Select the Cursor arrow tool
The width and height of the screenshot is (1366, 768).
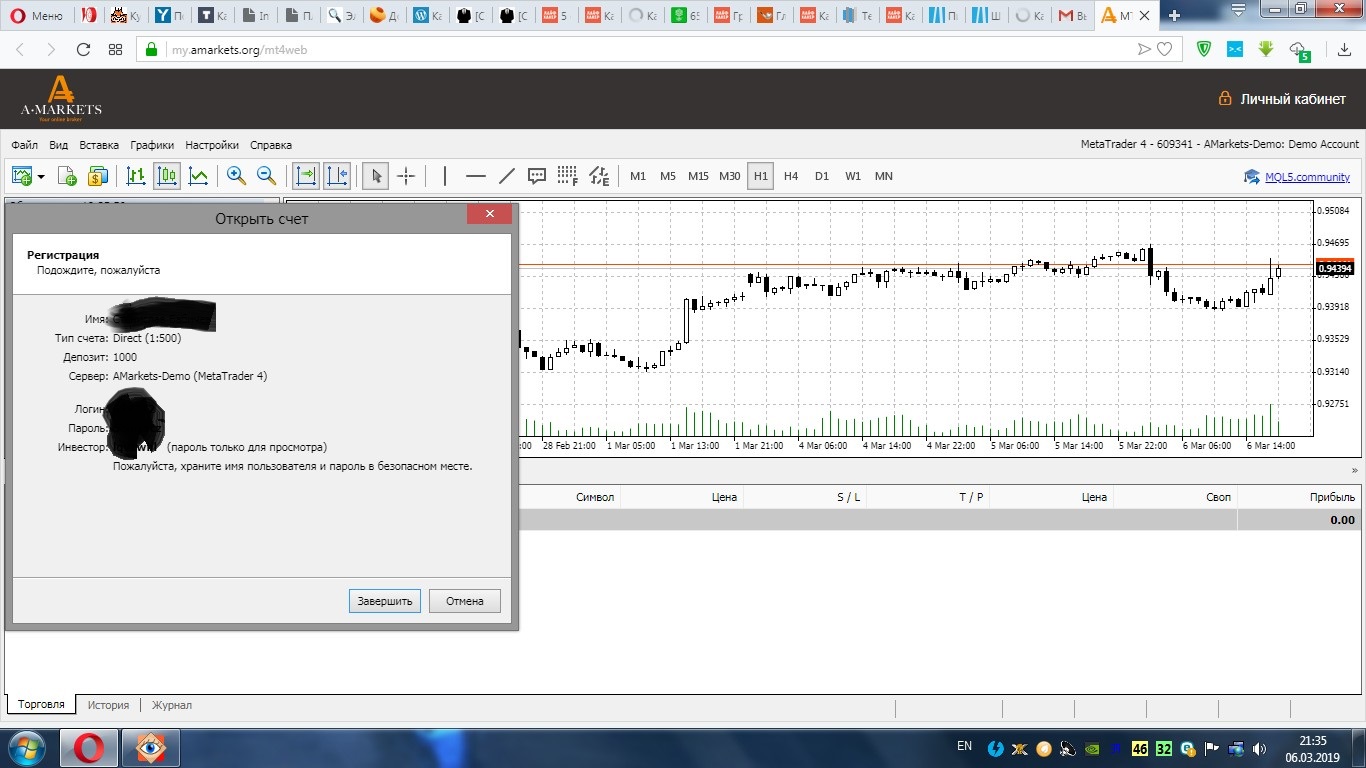(376, 176)
